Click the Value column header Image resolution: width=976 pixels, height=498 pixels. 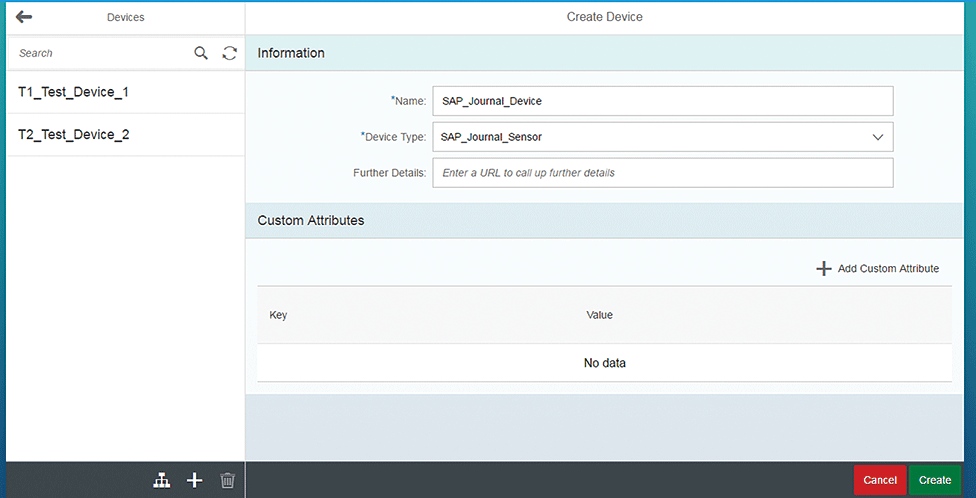[599, 315]
